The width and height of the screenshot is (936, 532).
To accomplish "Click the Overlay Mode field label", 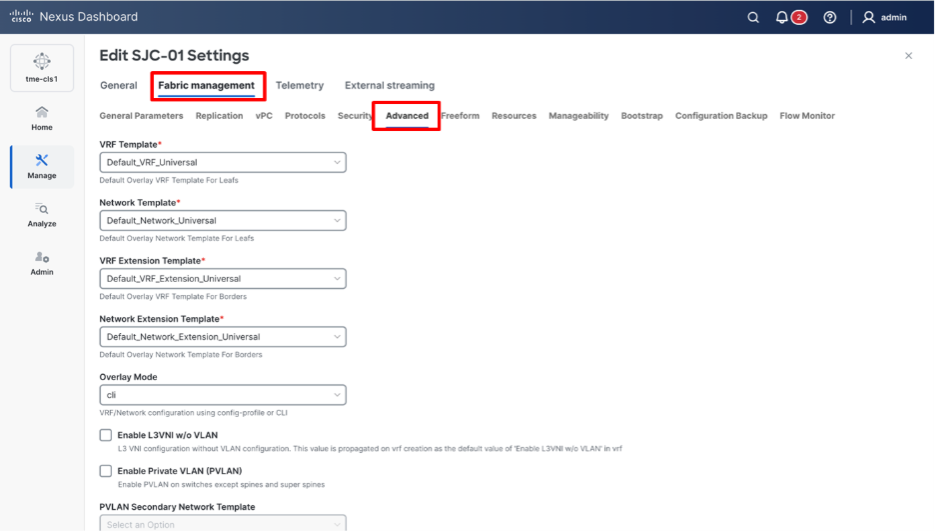I will (x=128, y=377).
